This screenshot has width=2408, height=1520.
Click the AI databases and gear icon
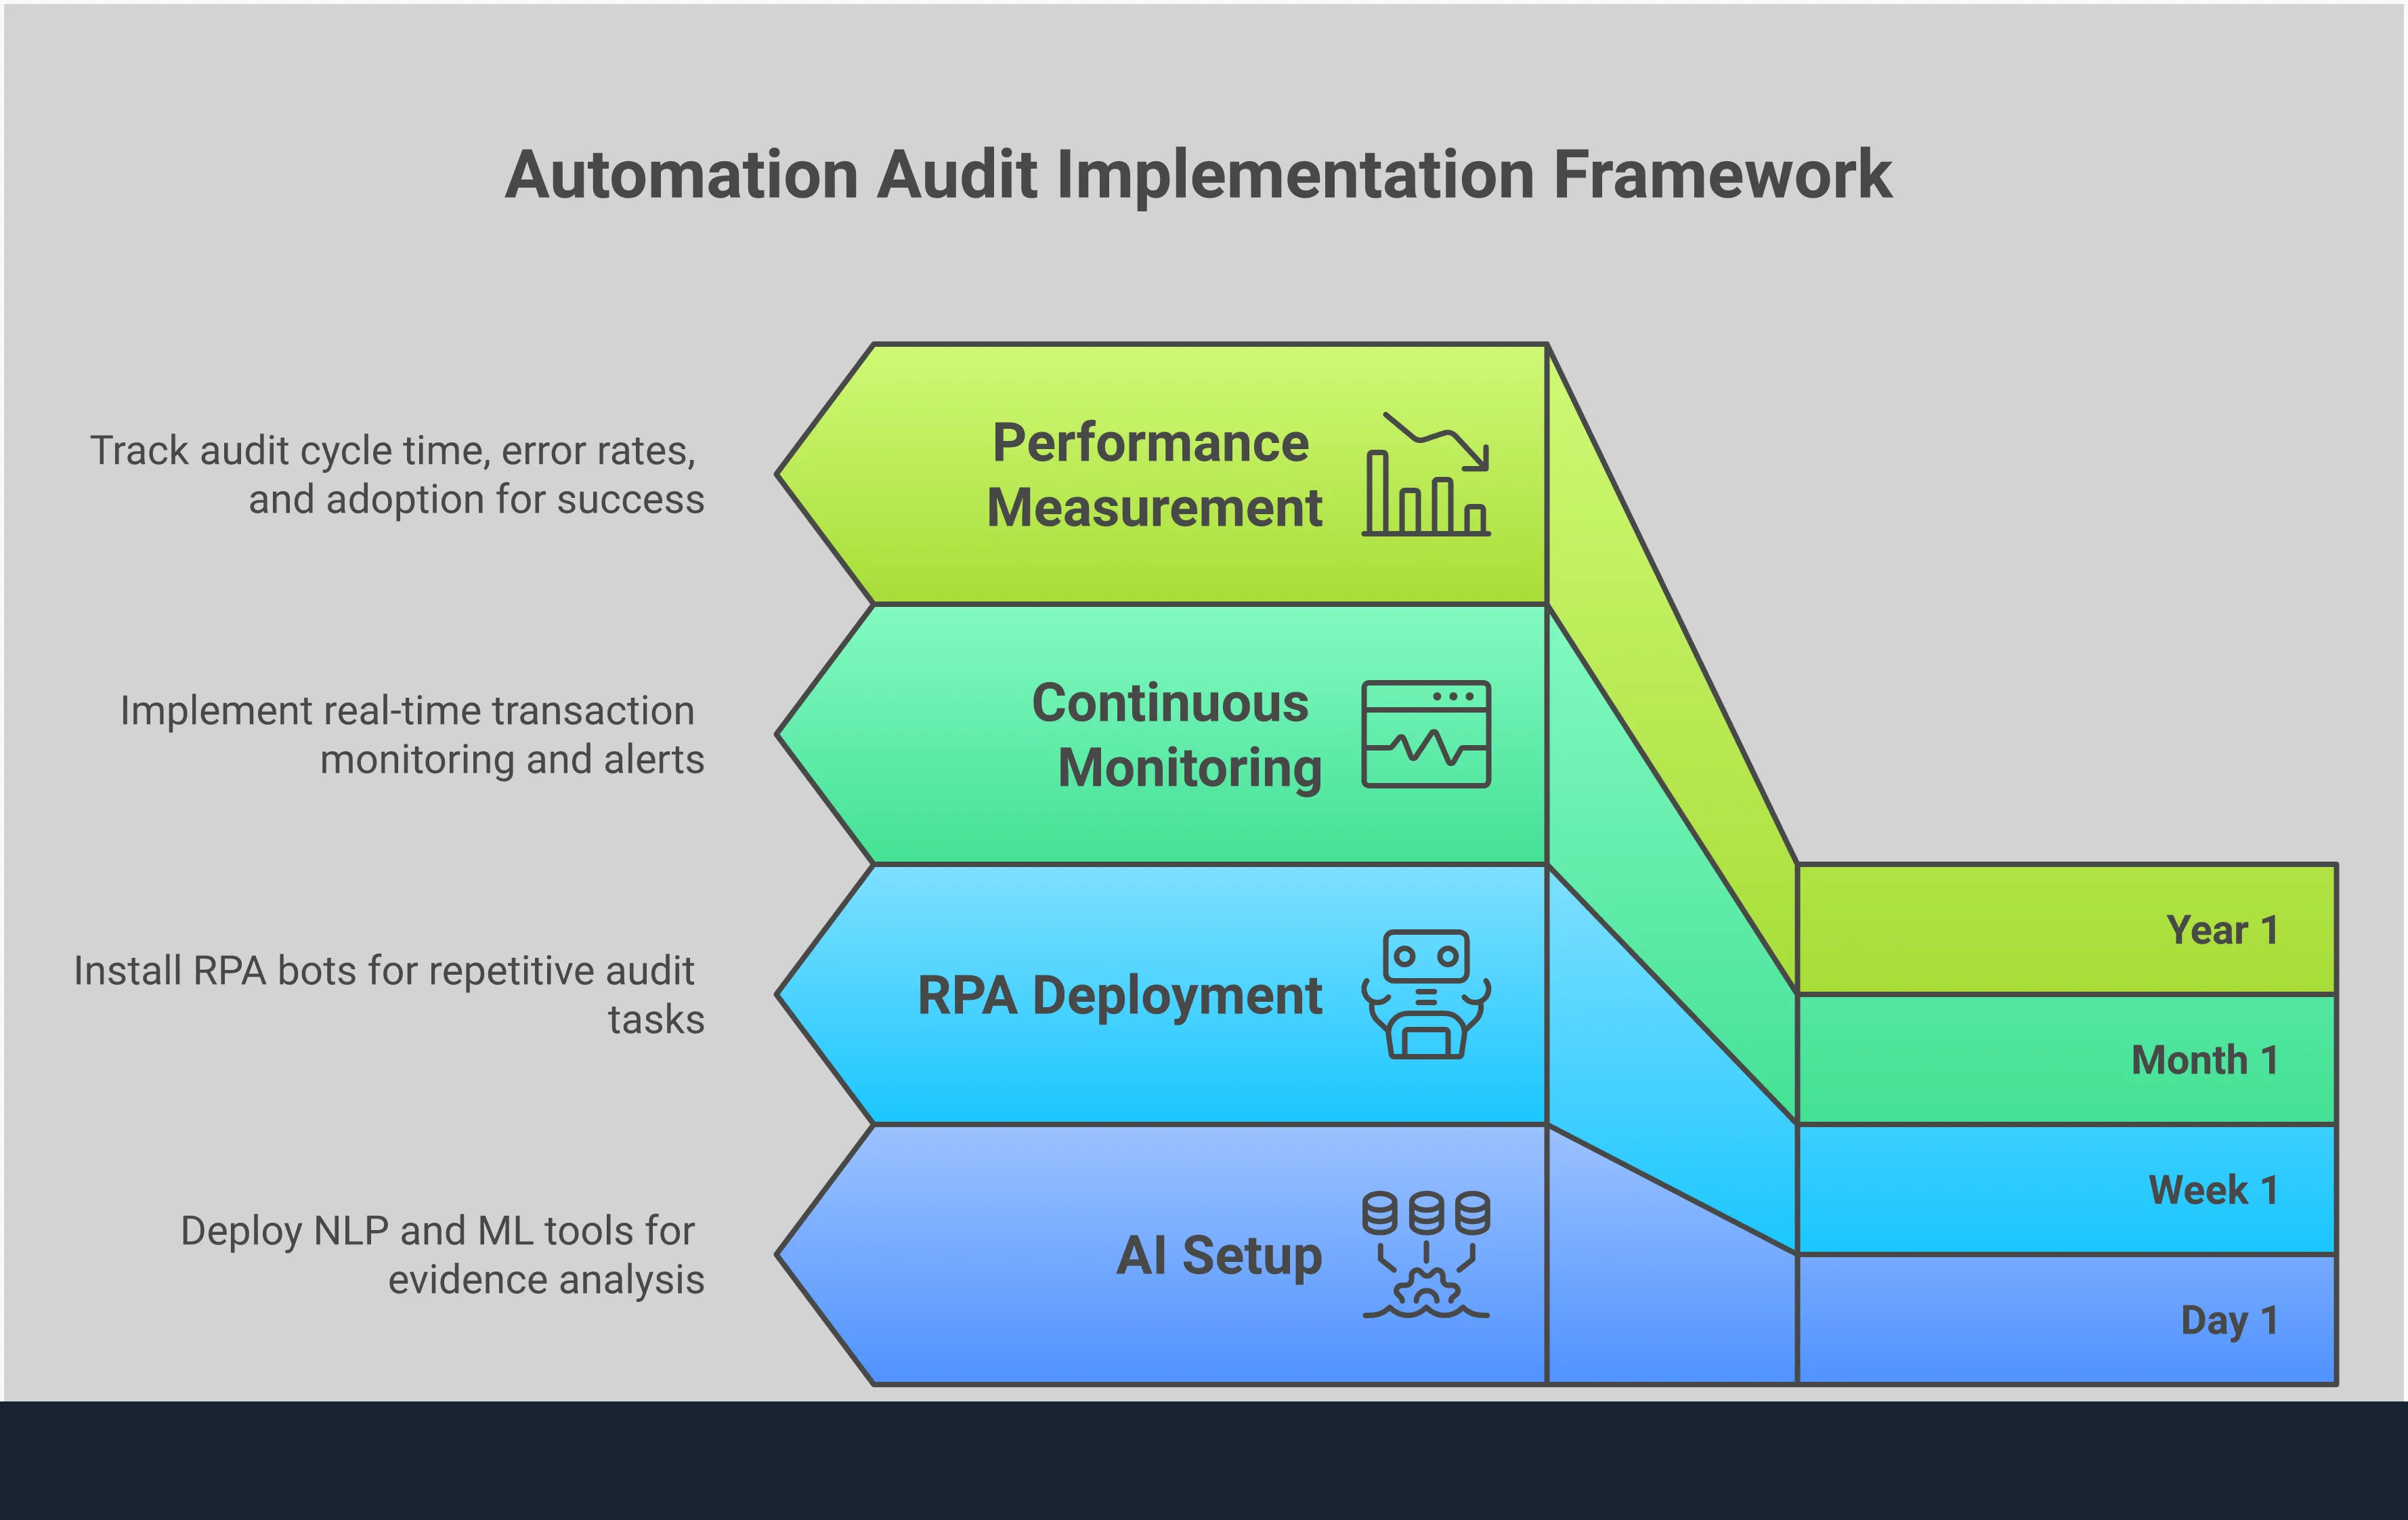pos(1426,1254)
